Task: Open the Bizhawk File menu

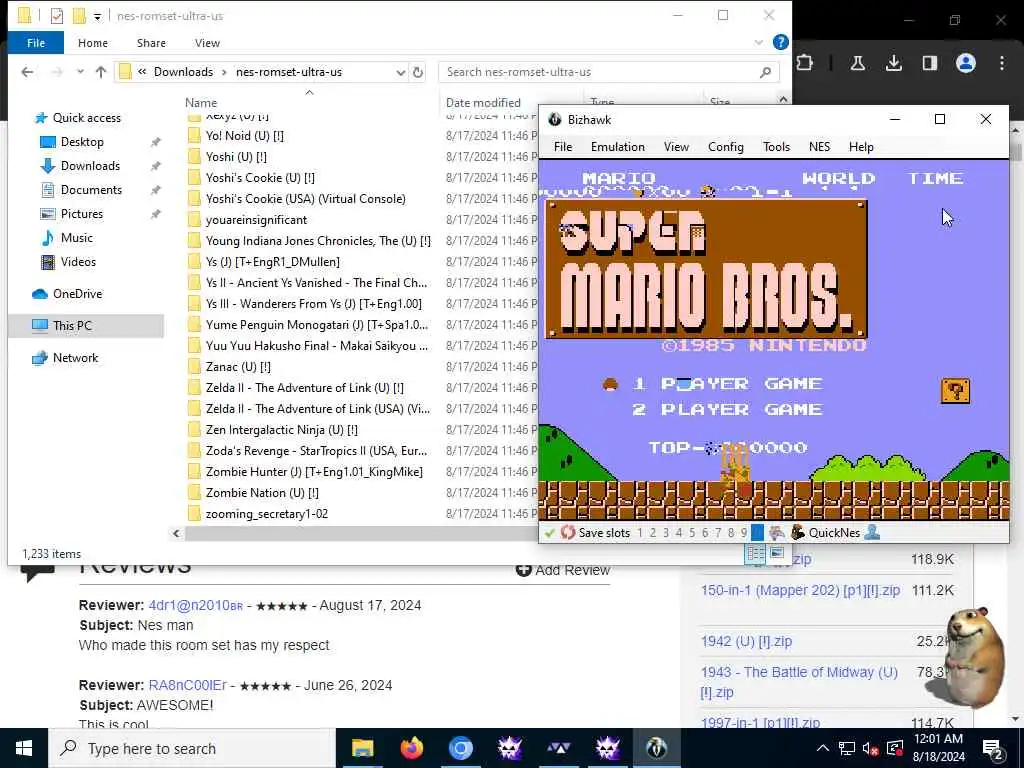Action: 563,147
